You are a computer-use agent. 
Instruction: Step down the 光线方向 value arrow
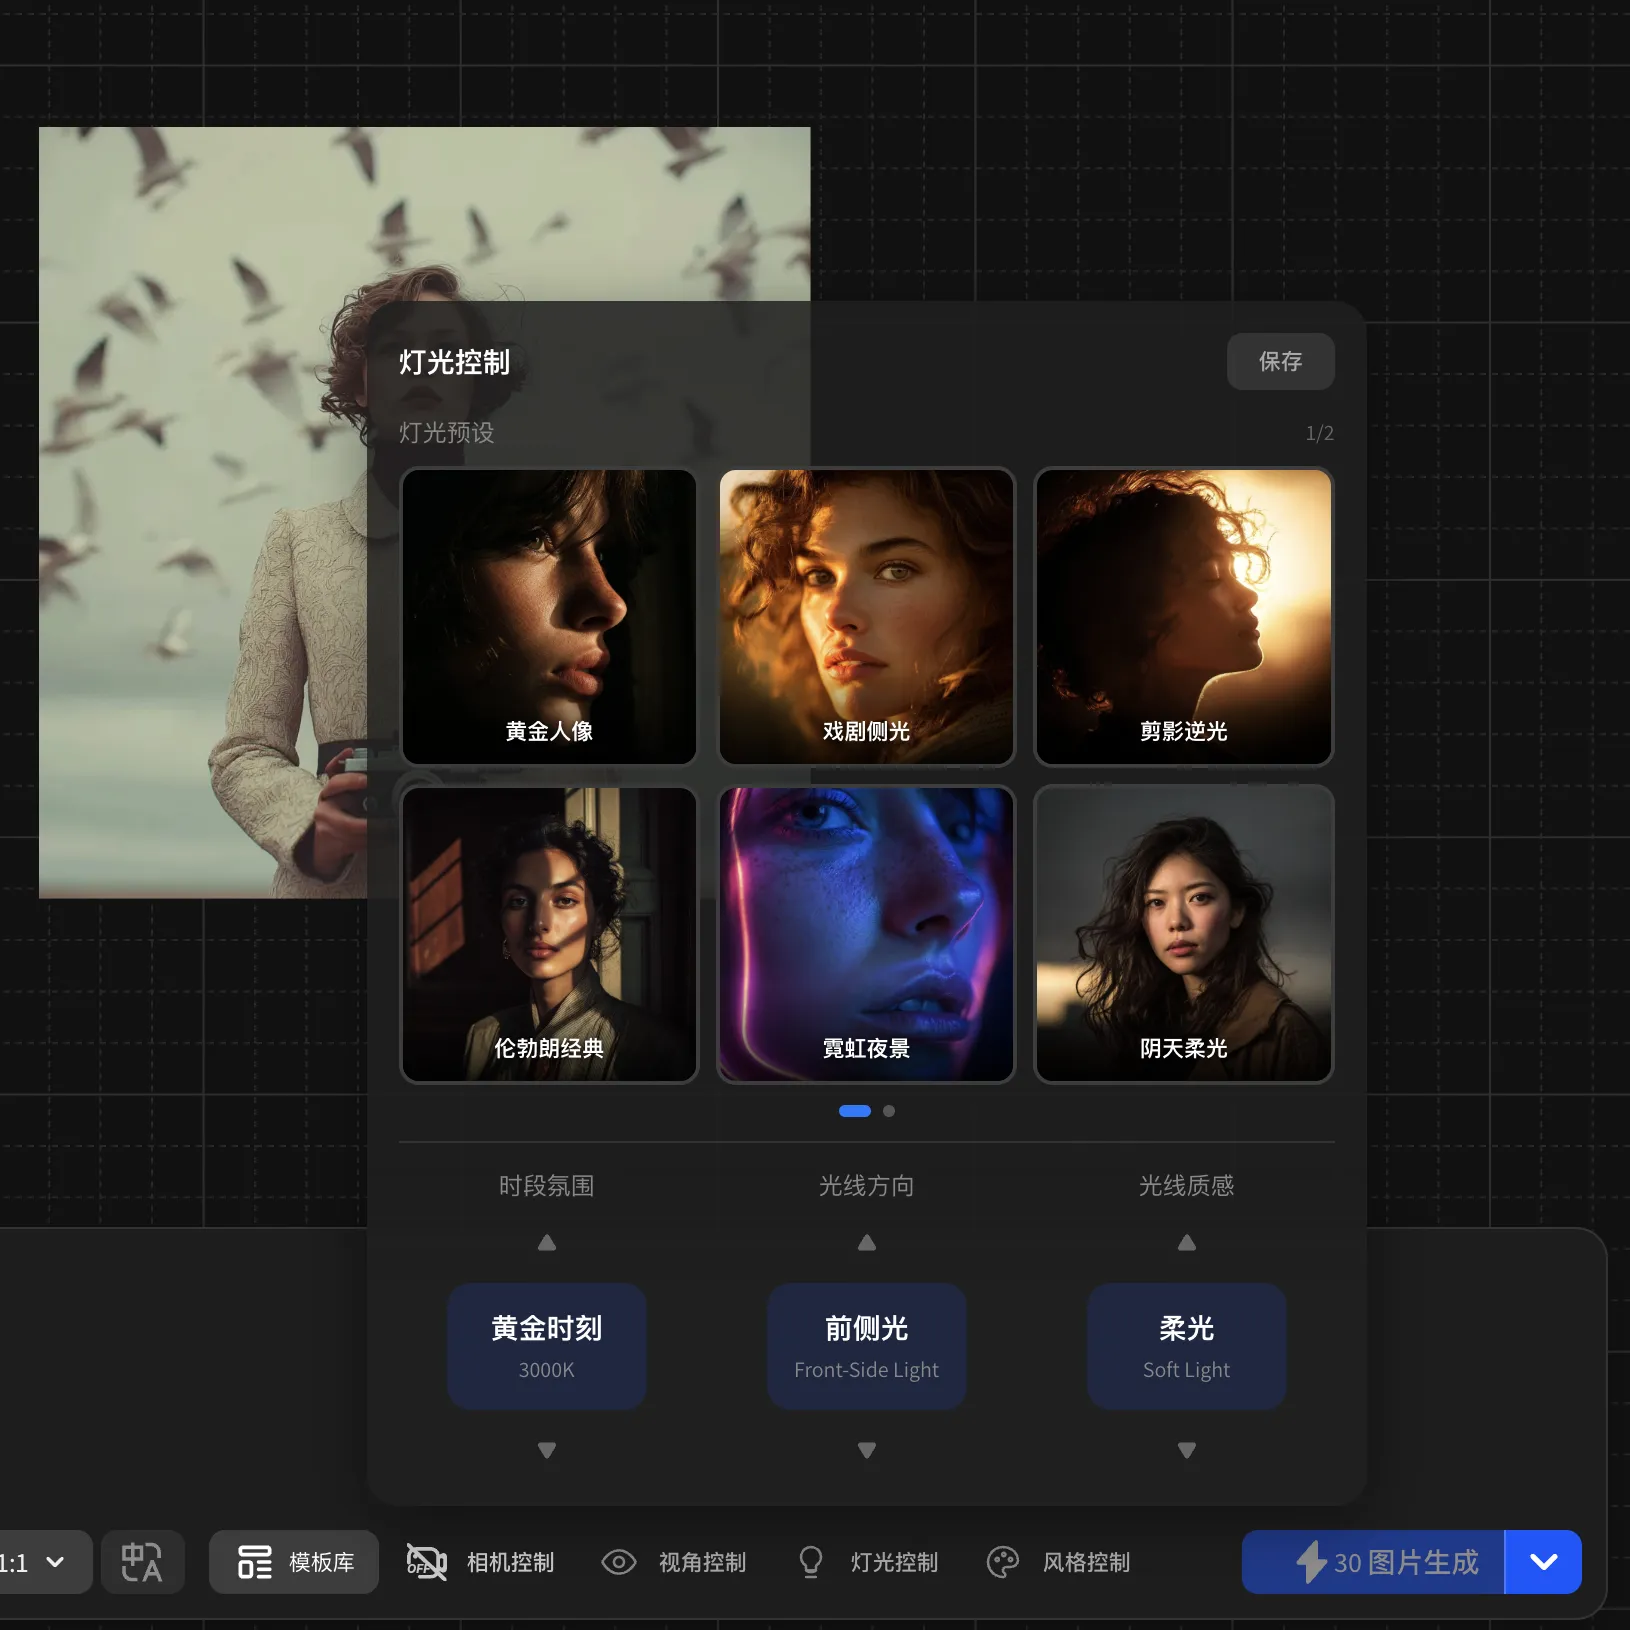click(x=867, y=1450)
